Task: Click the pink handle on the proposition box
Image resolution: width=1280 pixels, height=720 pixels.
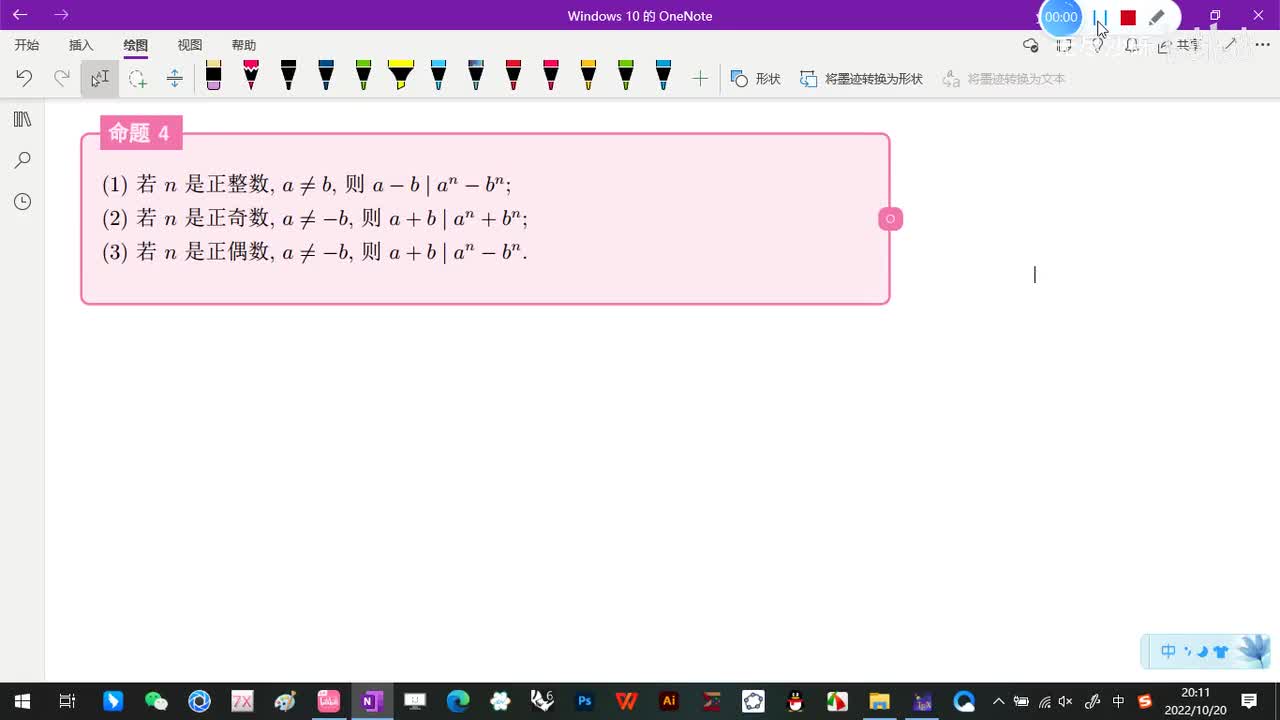Action: (x=890, y=219)
